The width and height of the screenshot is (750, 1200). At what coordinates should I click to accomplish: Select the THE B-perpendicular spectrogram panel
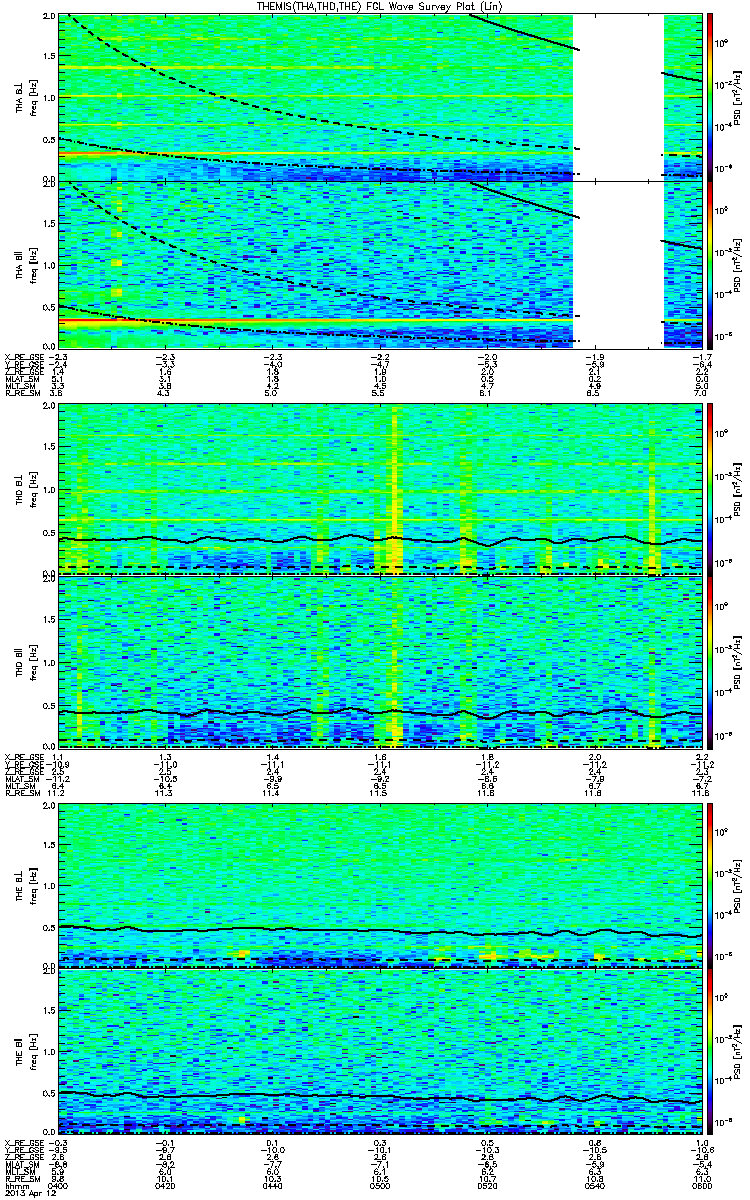click(381, 885)
